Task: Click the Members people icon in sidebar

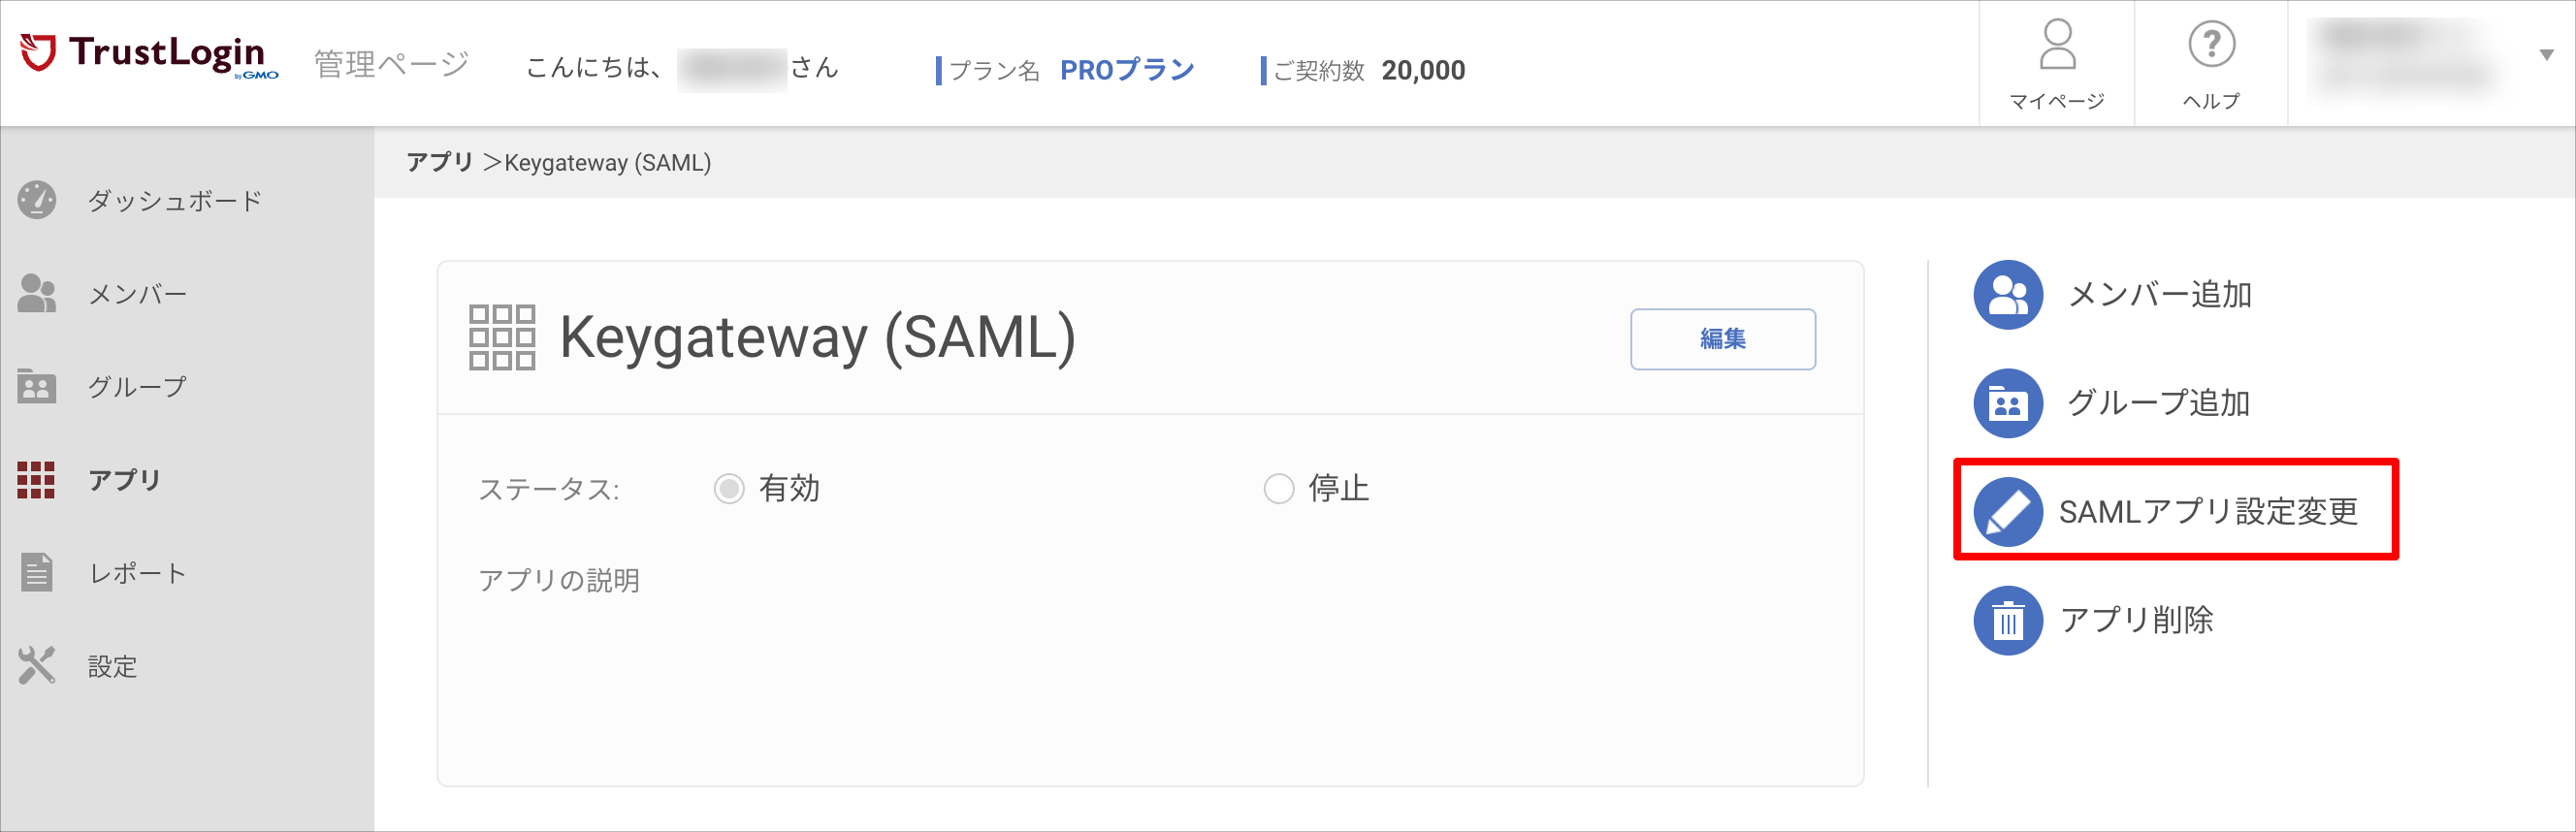Action: click(37, 293)
